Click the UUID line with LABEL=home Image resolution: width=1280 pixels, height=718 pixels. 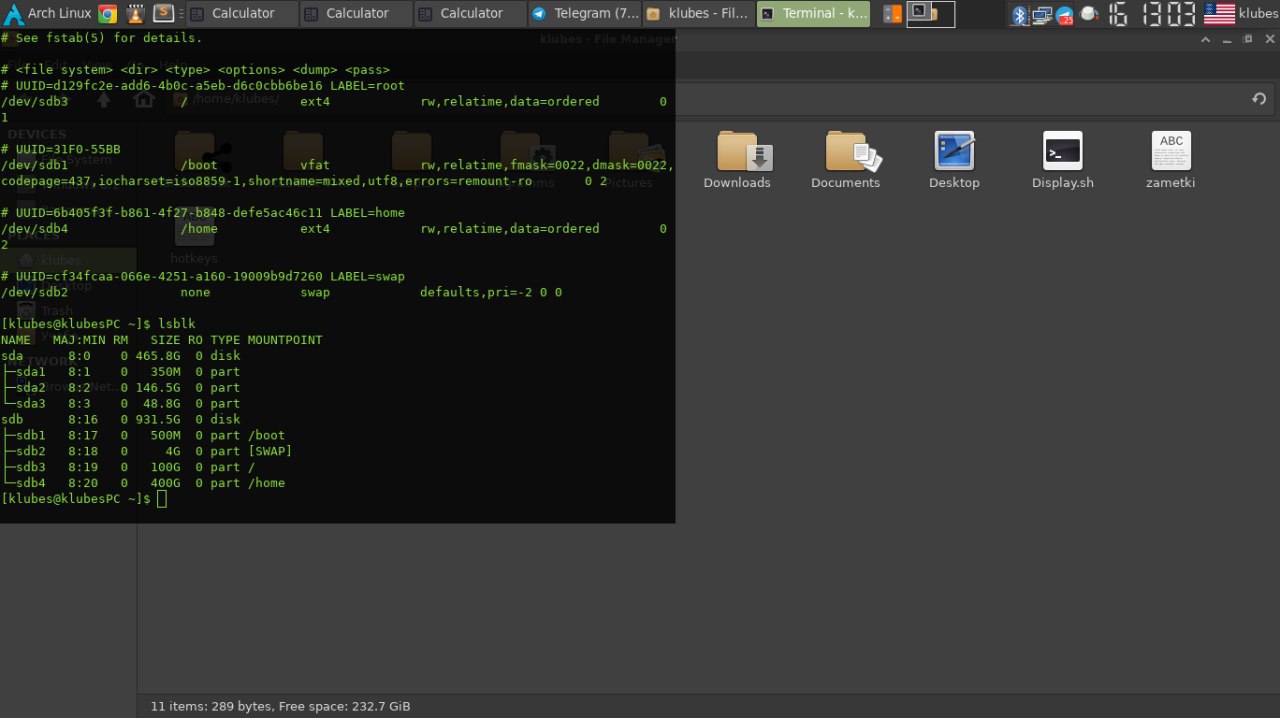click(203, 213)
